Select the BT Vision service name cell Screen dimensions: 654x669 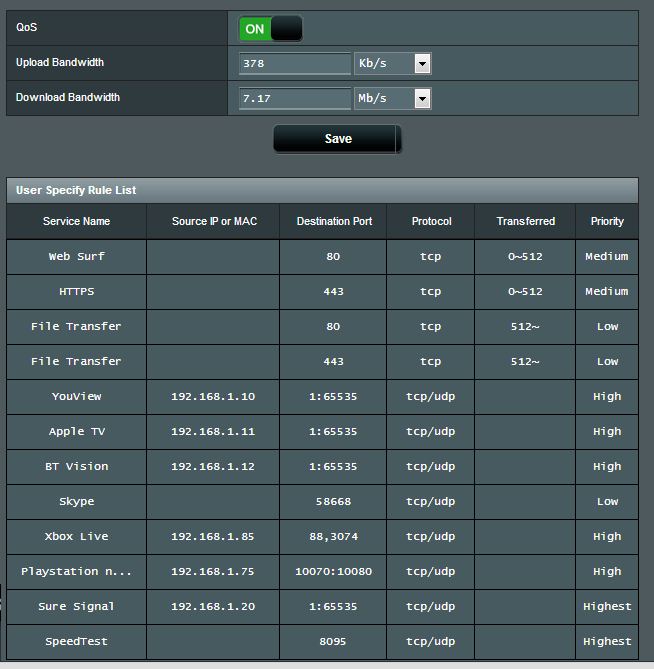point(76,466)
